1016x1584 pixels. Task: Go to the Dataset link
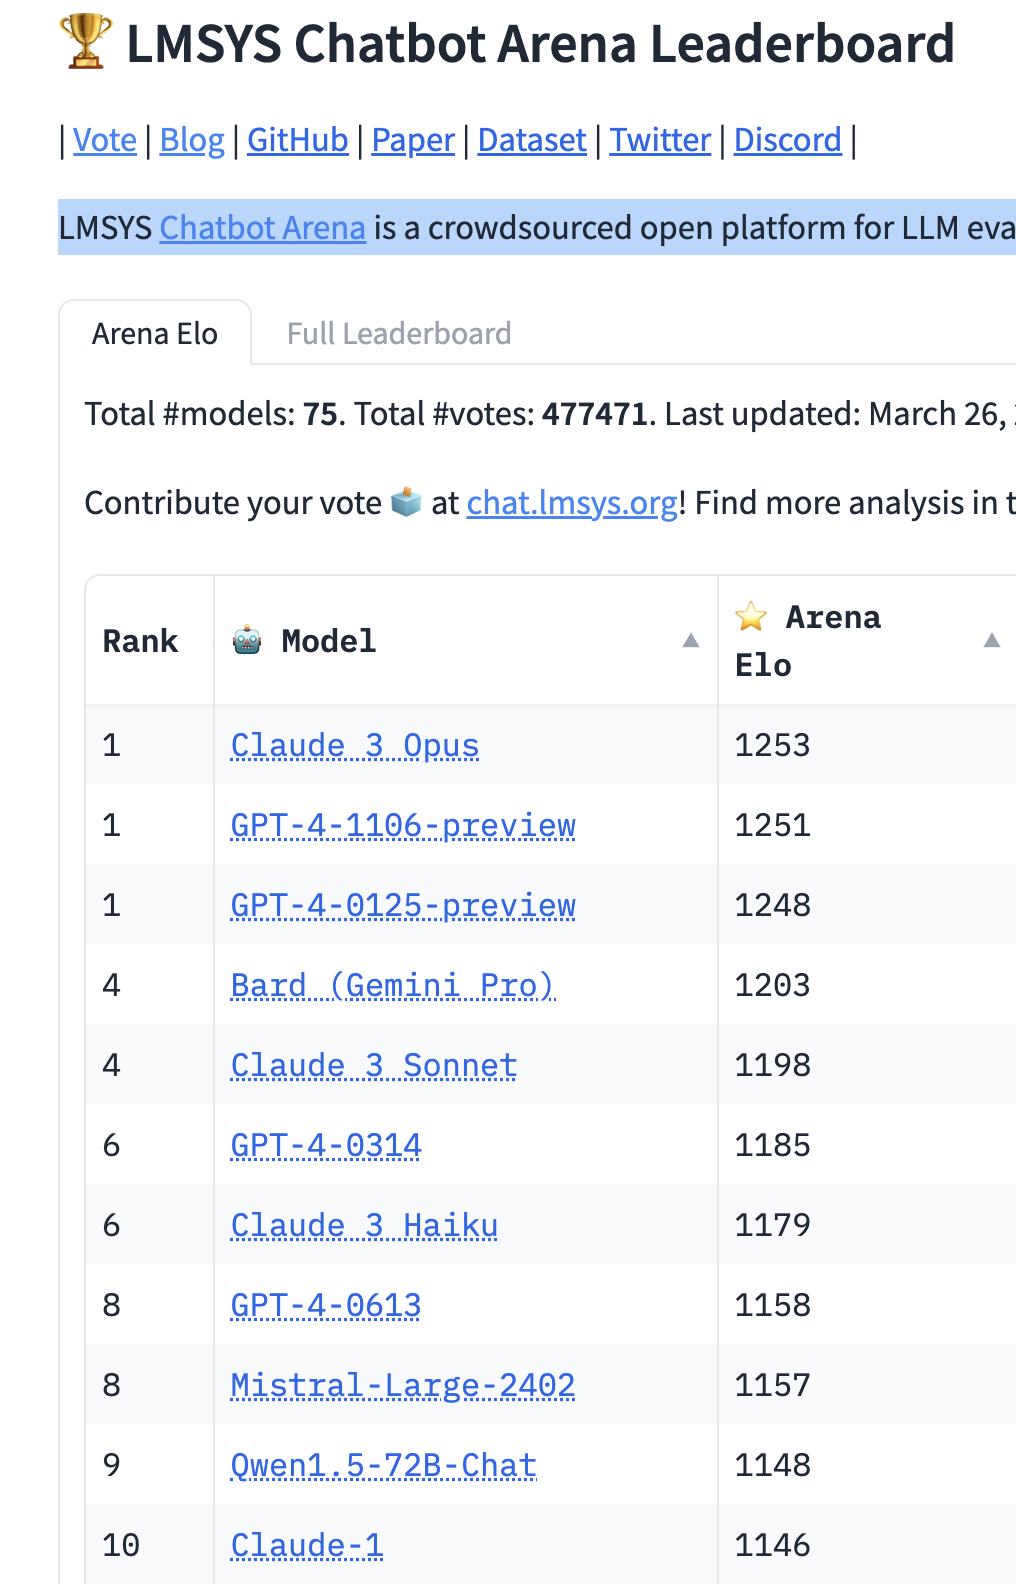coord(532,140)
